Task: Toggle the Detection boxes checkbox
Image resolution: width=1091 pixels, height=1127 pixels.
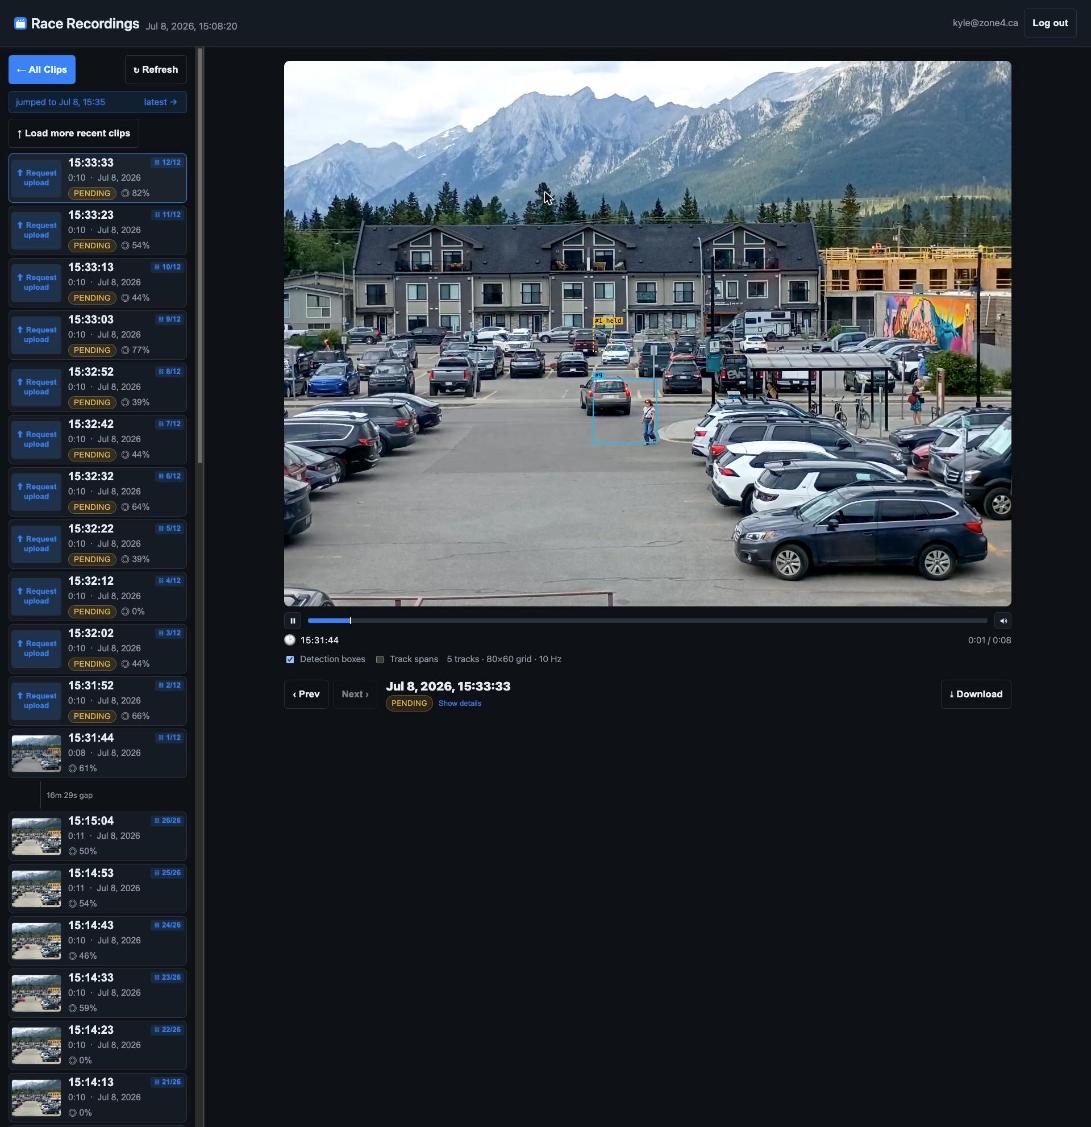Action: click(290, 659)
